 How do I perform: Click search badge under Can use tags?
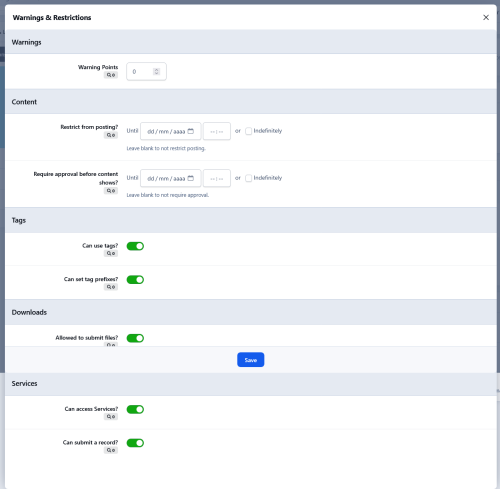pos(111,254)
